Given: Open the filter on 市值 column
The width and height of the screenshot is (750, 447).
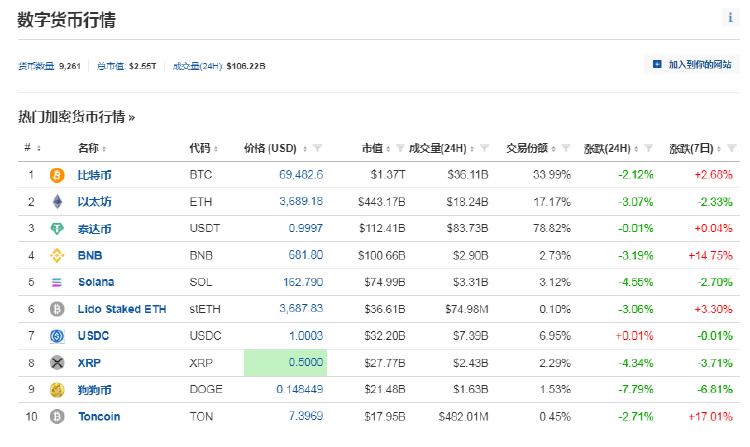Looking at the screenshot, I should (401, 149).
